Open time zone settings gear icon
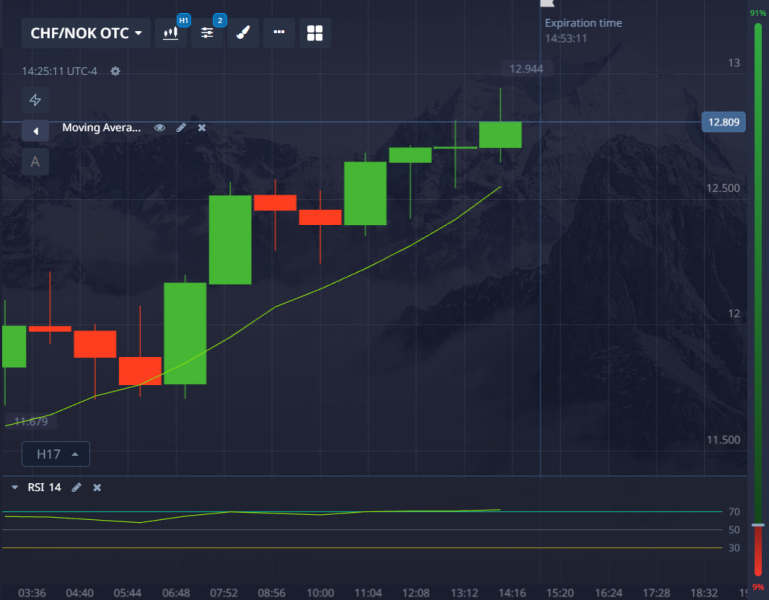The width and height of the screenshot is (769, 600). pyautogui.click(x=115, y=71)
